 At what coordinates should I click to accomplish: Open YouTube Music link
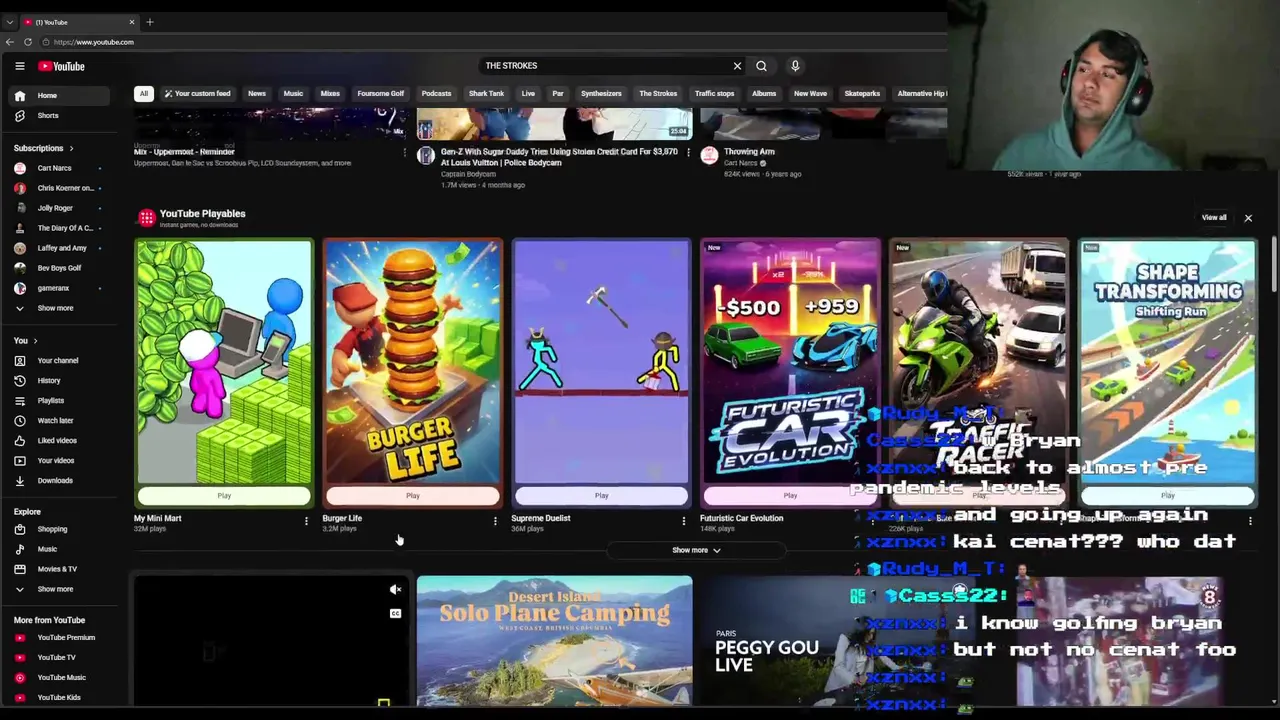pyautogui.click(x=60, y=677)
